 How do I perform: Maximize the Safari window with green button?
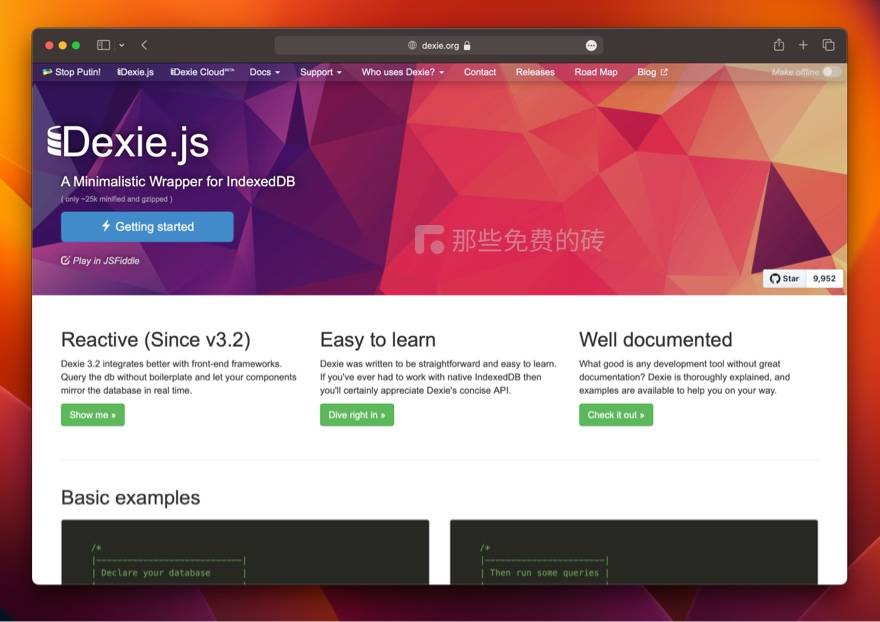tap(76, 45)
